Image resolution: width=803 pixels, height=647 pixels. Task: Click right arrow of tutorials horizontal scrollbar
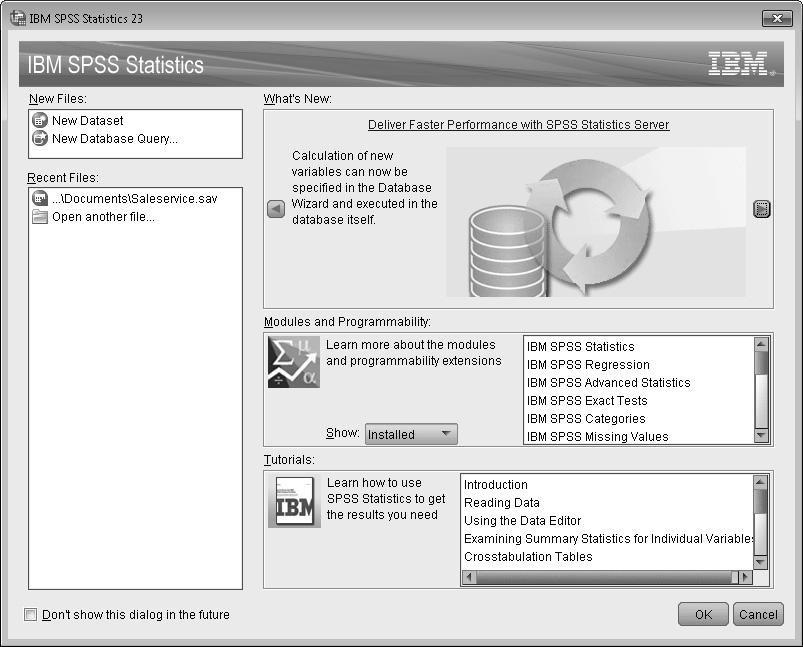pos(745,577)
